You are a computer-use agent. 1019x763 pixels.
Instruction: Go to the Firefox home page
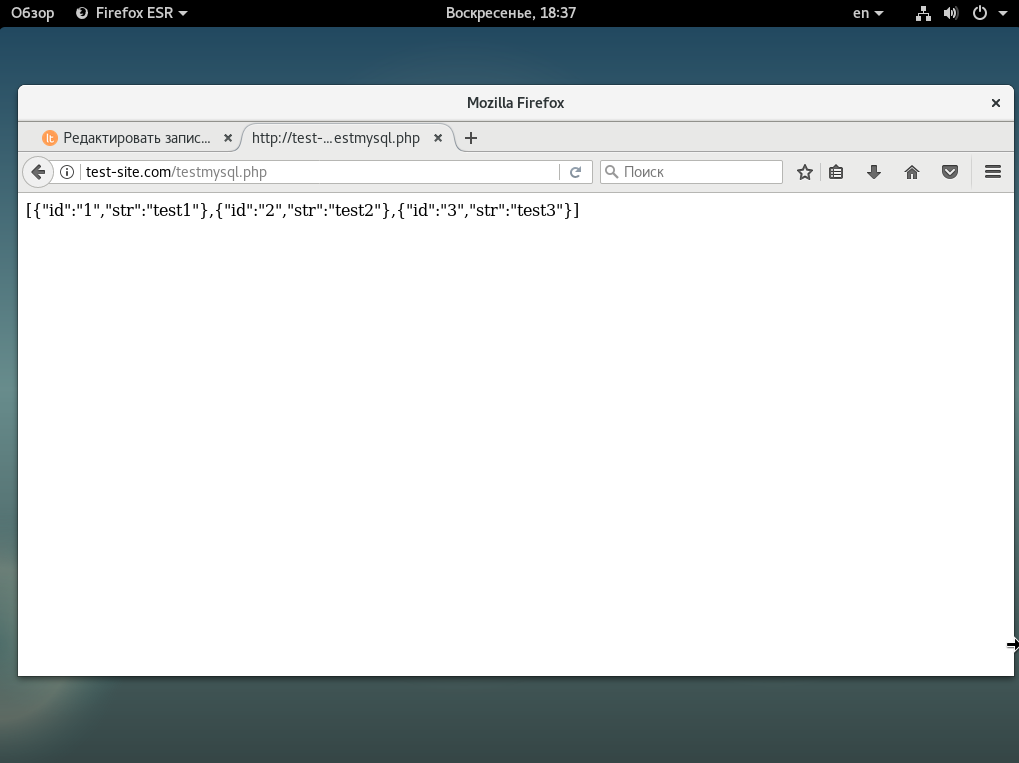click(x=911, y=172)
